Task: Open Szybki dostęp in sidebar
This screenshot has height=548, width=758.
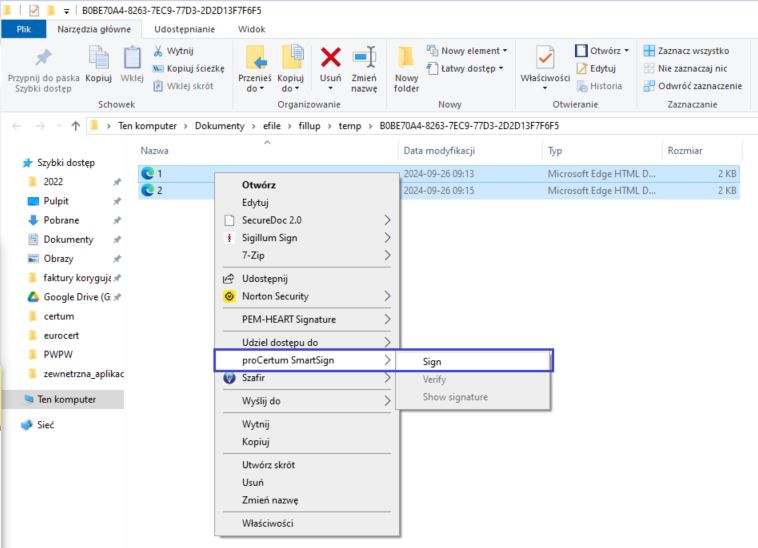Action: tap(58, 163)
